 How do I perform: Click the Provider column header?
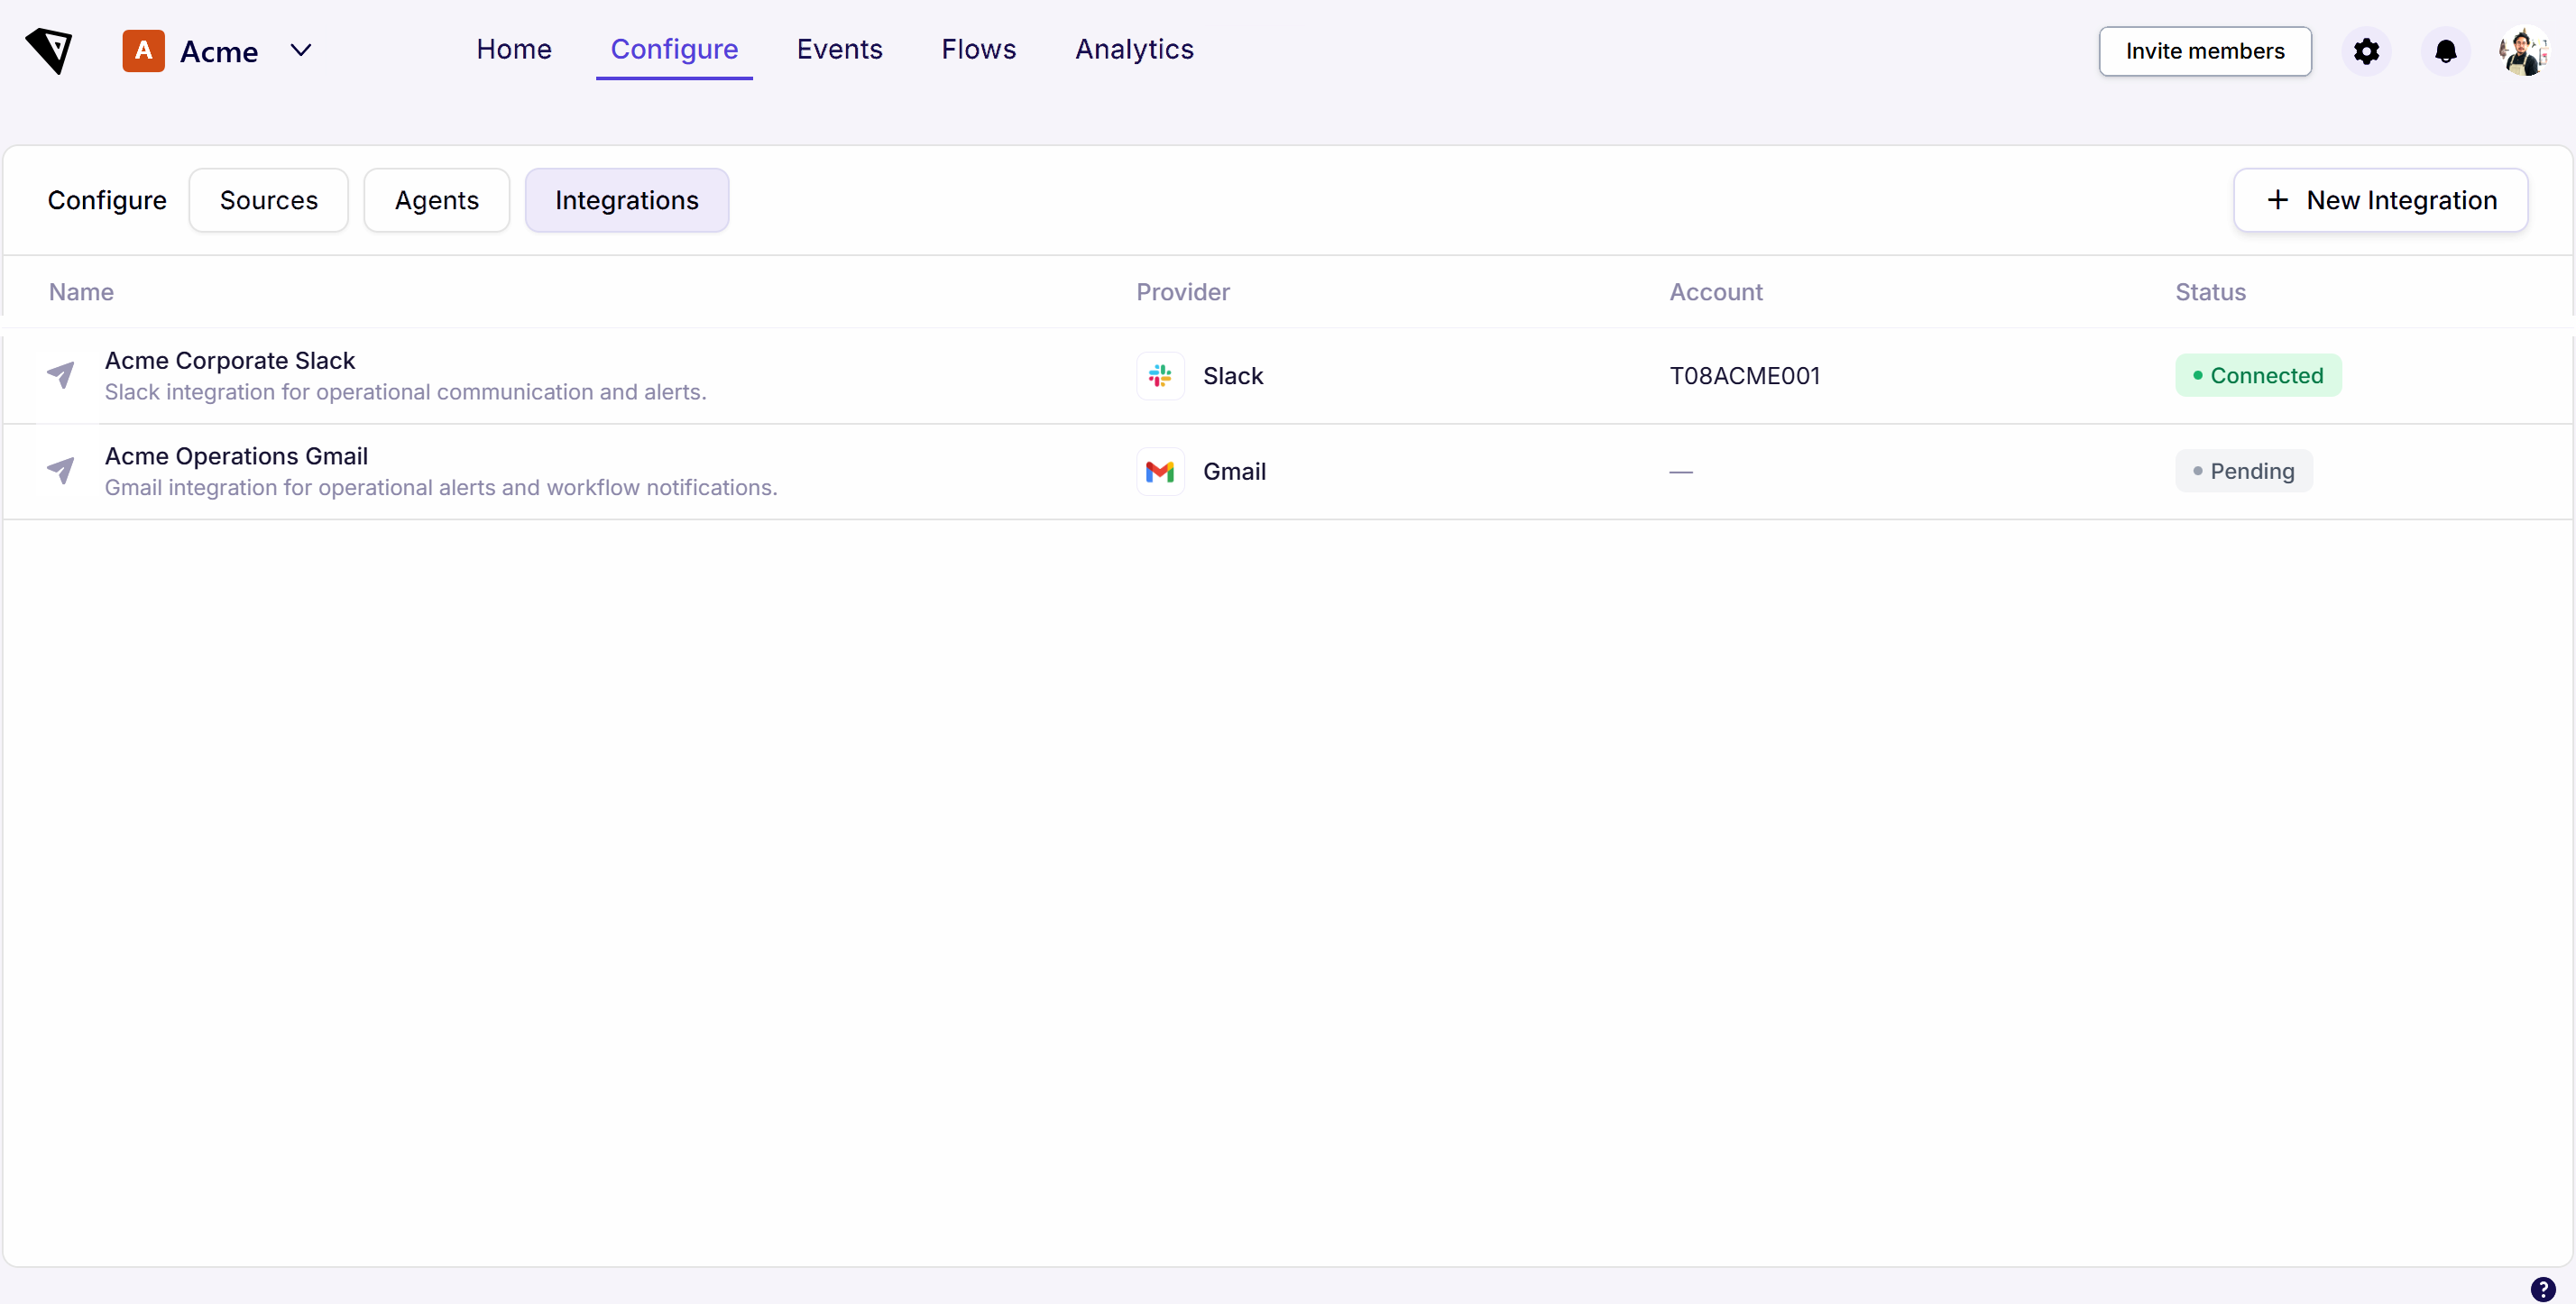click(1182, 292)
